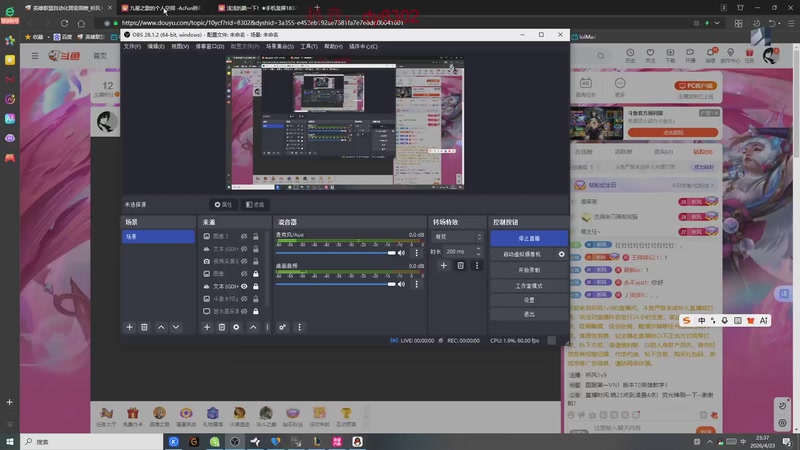800x450 pixels.
Task: Open OBS 设置 button
Action: tap(529, 300)
